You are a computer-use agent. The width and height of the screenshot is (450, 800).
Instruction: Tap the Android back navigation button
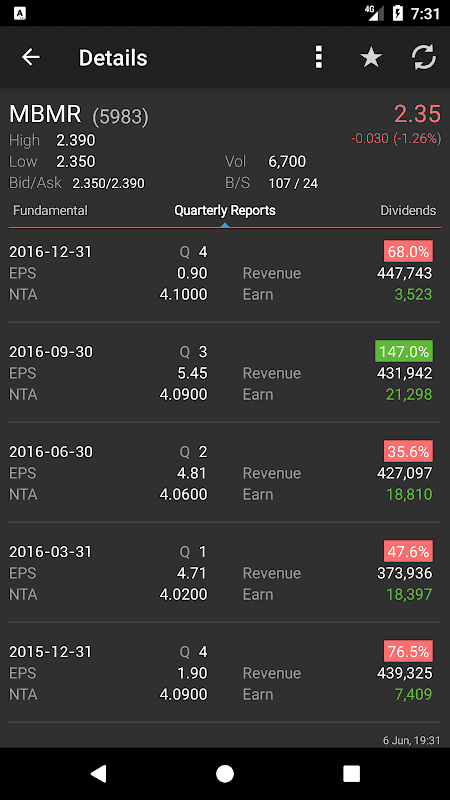pyautogui.click(x=98, y=773)
